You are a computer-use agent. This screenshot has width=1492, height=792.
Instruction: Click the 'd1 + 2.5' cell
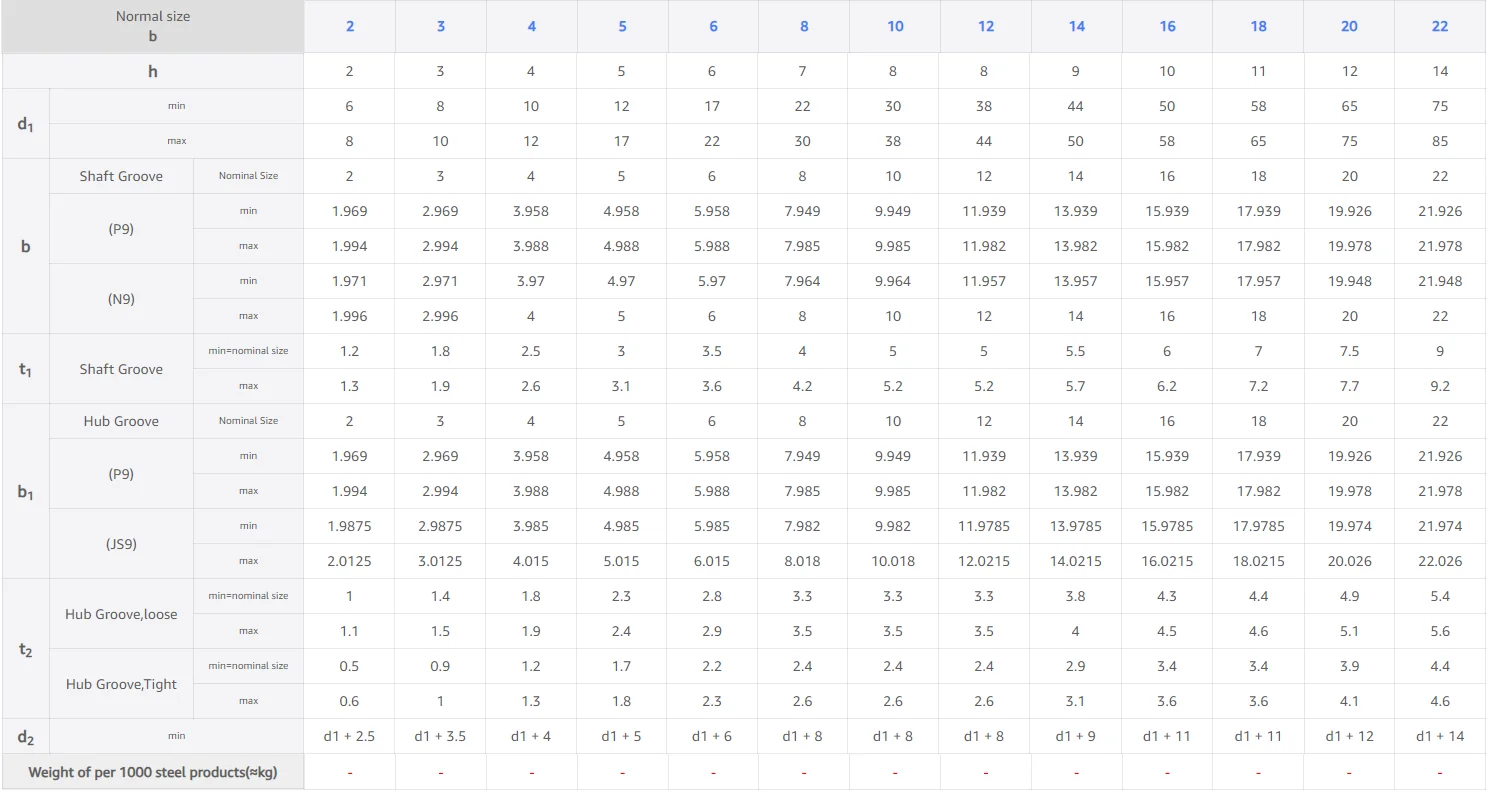pos(349,736)
